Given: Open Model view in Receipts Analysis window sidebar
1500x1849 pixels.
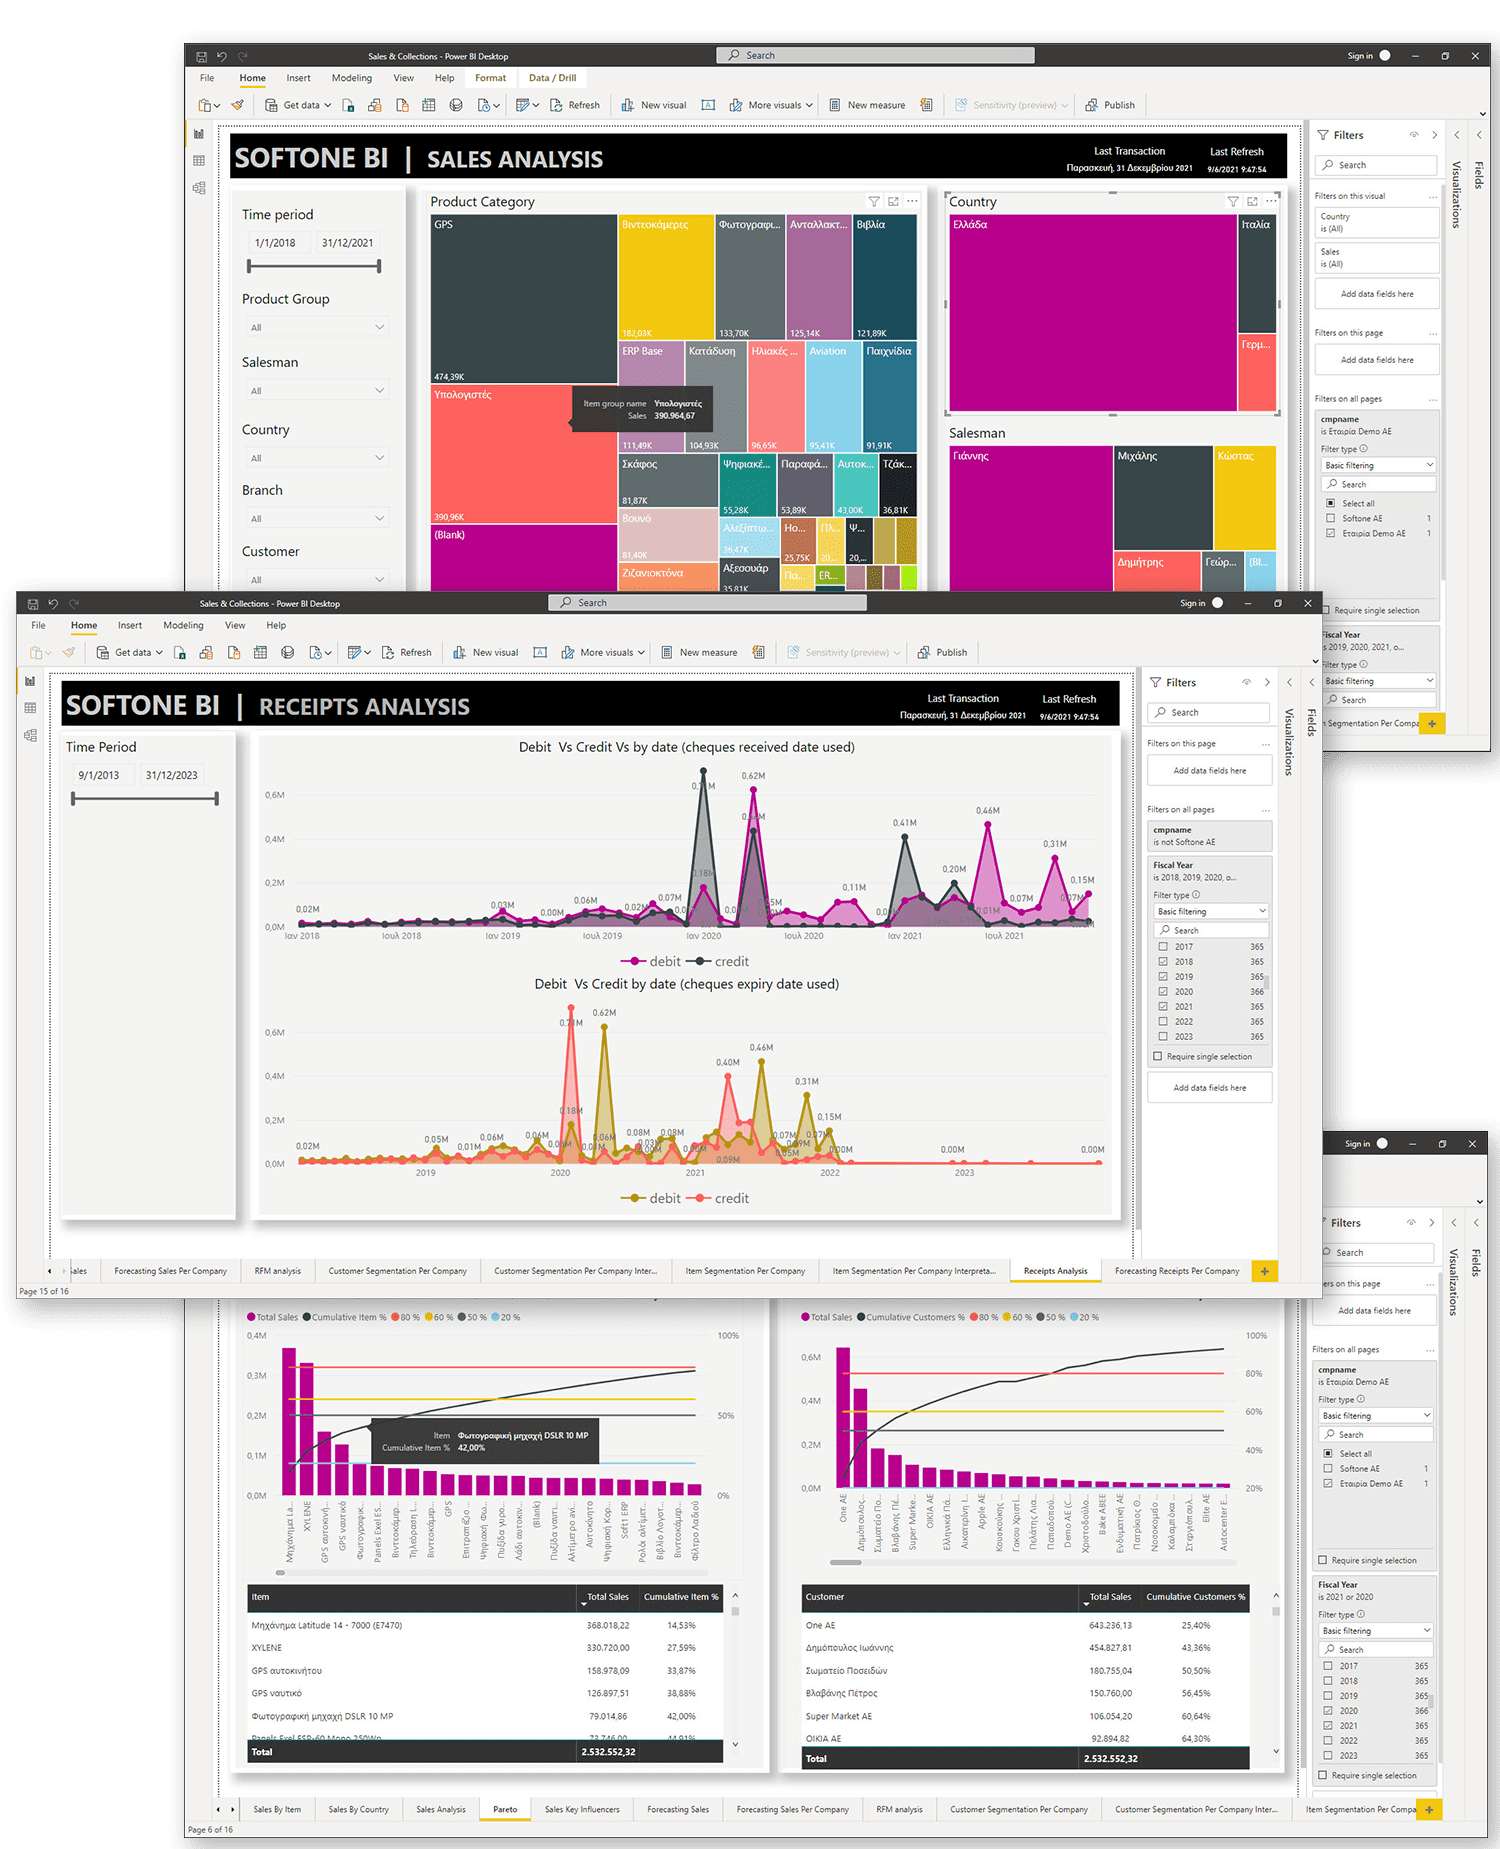Looking at the screenshot, I should pyautogui.click(x=30, y=735).
